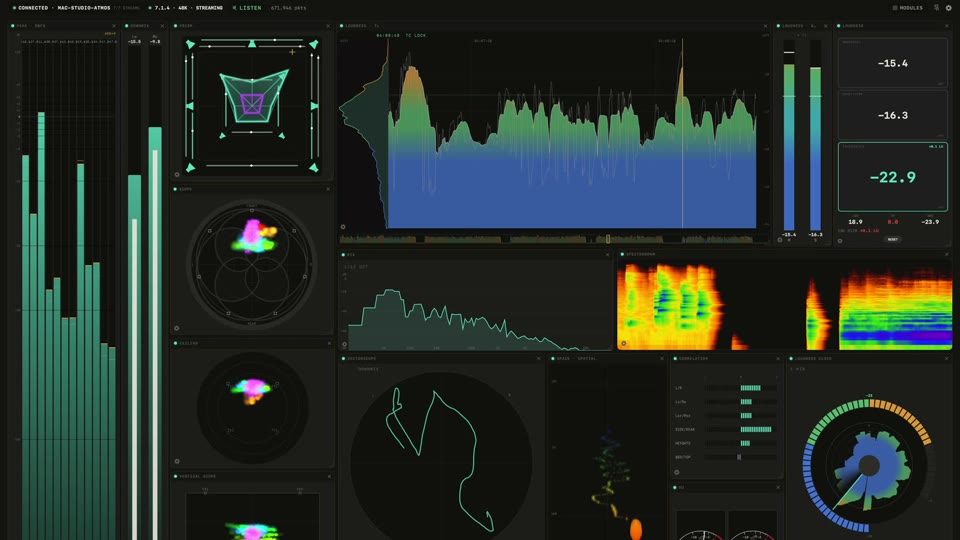The height and width of the screenshot is (540, 960).
Task: Open Scope panel gear settings
Action: coord(177,328)
